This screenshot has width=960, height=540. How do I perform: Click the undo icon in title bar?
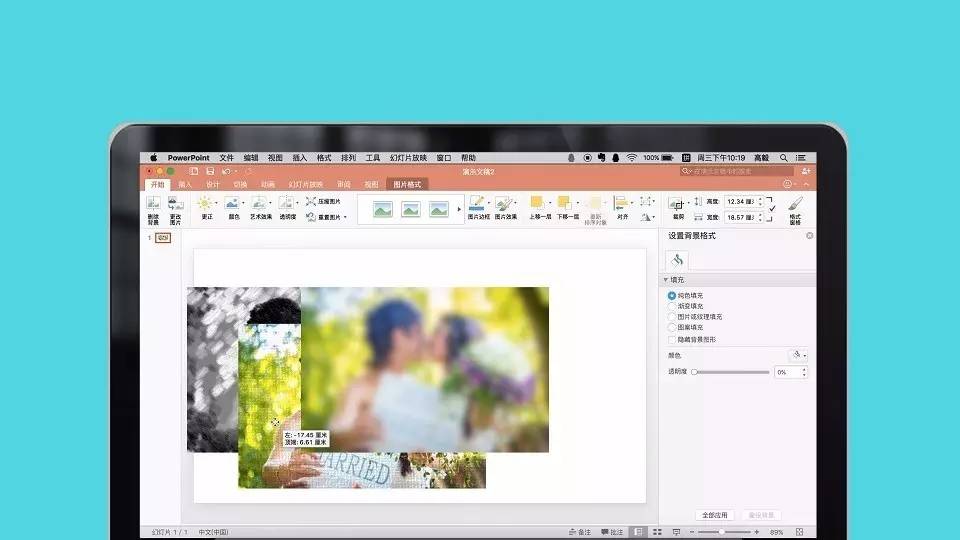pos(226,171)
